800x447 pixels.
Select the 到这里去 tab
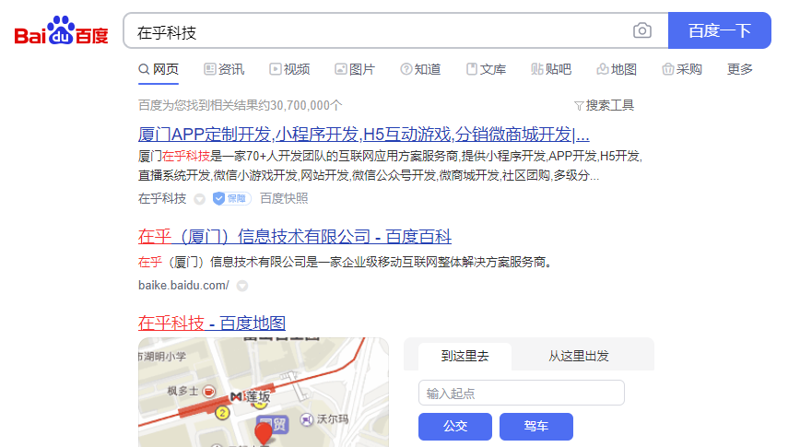pos(465,356)
